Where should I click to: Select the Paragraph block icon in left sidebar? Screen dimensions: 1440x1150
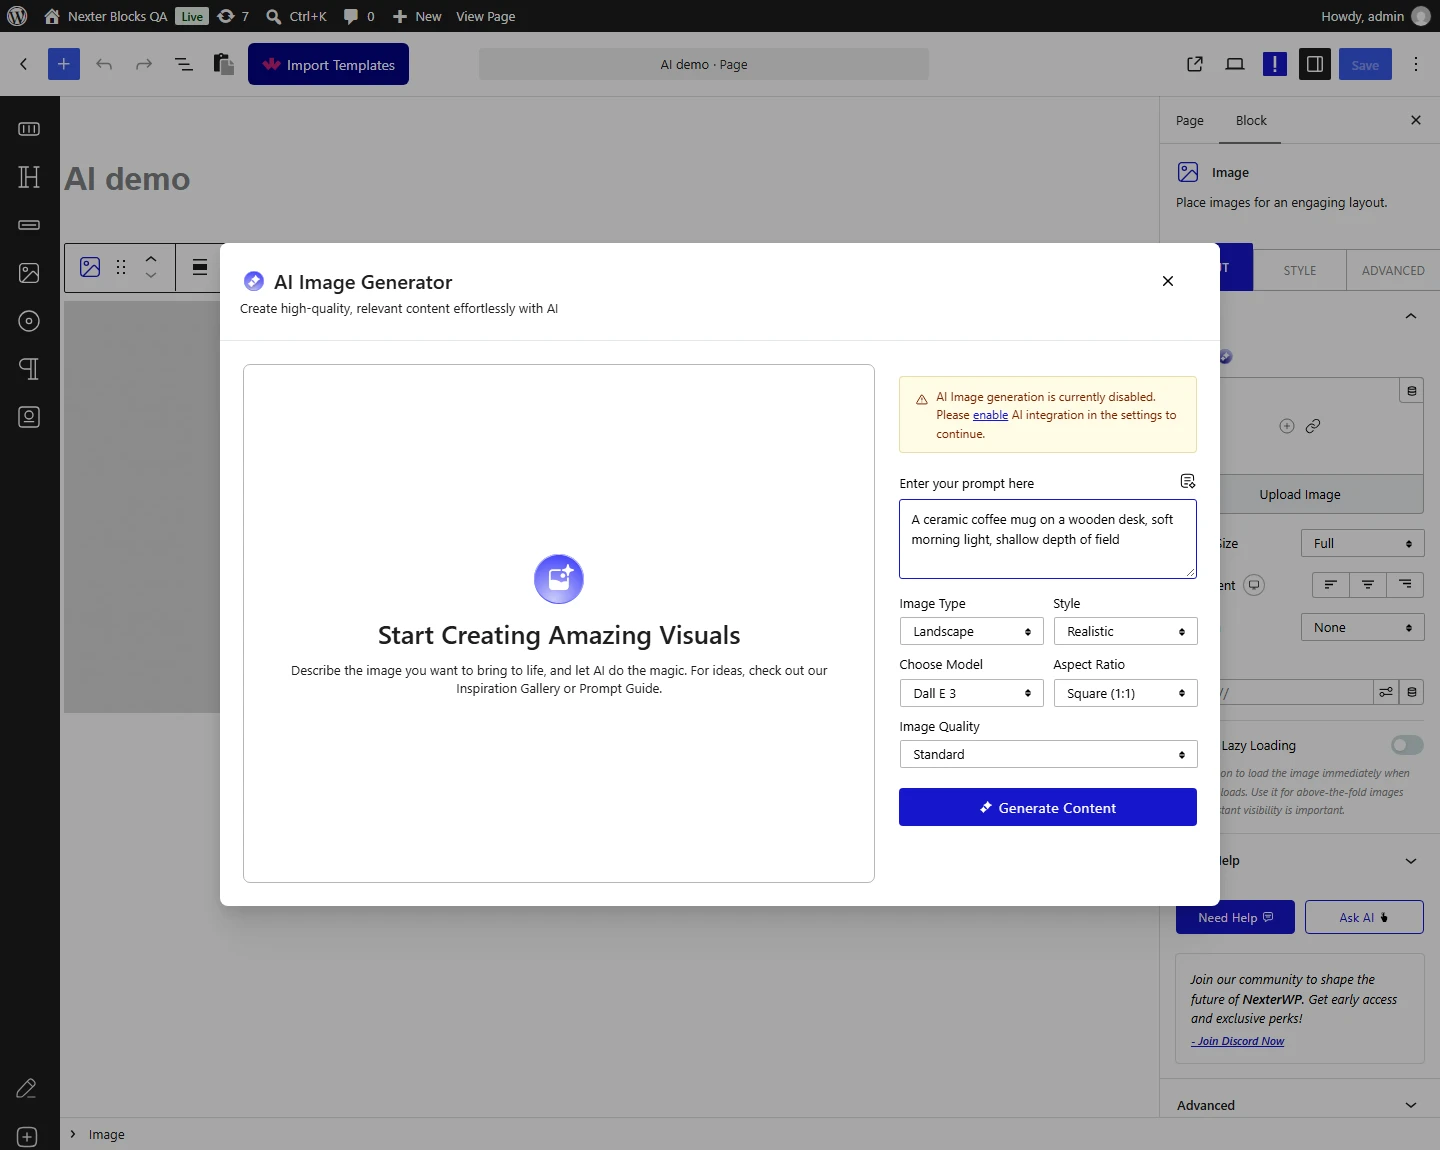29,369
